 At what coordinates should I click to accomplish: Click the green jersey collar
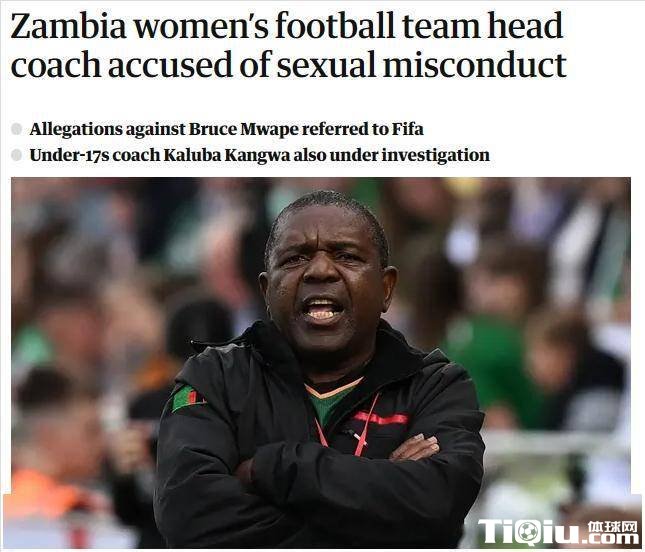(x=333, y=401)
